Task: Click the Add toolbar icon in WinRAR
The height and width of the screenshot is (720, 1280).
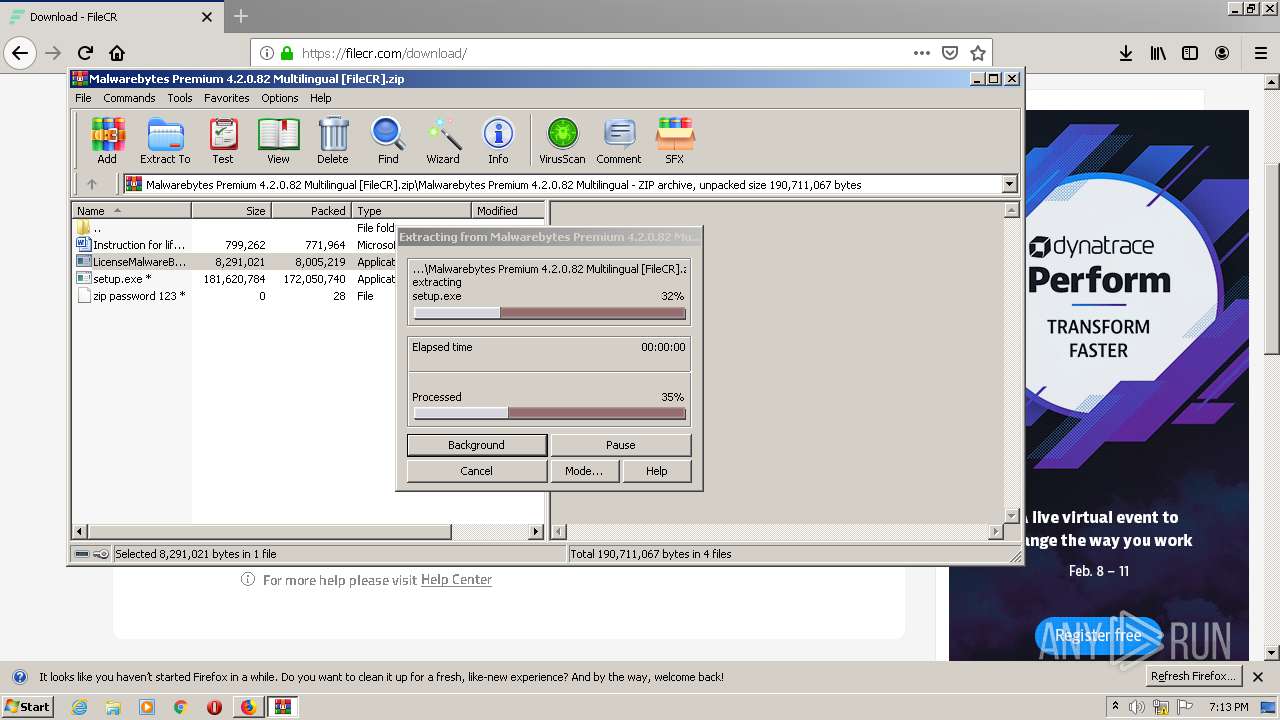Action: [x=107, y=140]
